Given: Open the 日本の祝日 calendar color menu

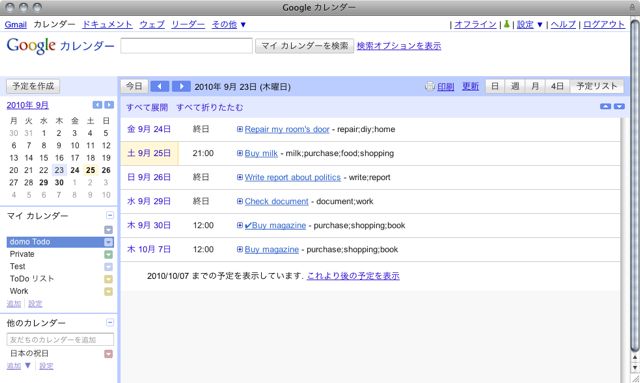Looking at the screenshot, I should 108,354.
